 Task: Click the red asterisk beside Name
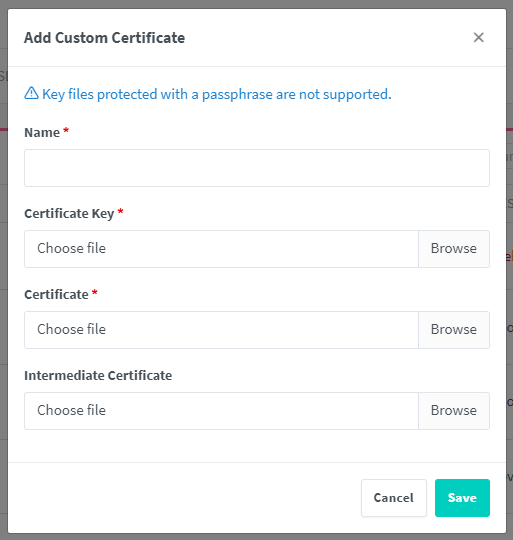tap(66, 131)
